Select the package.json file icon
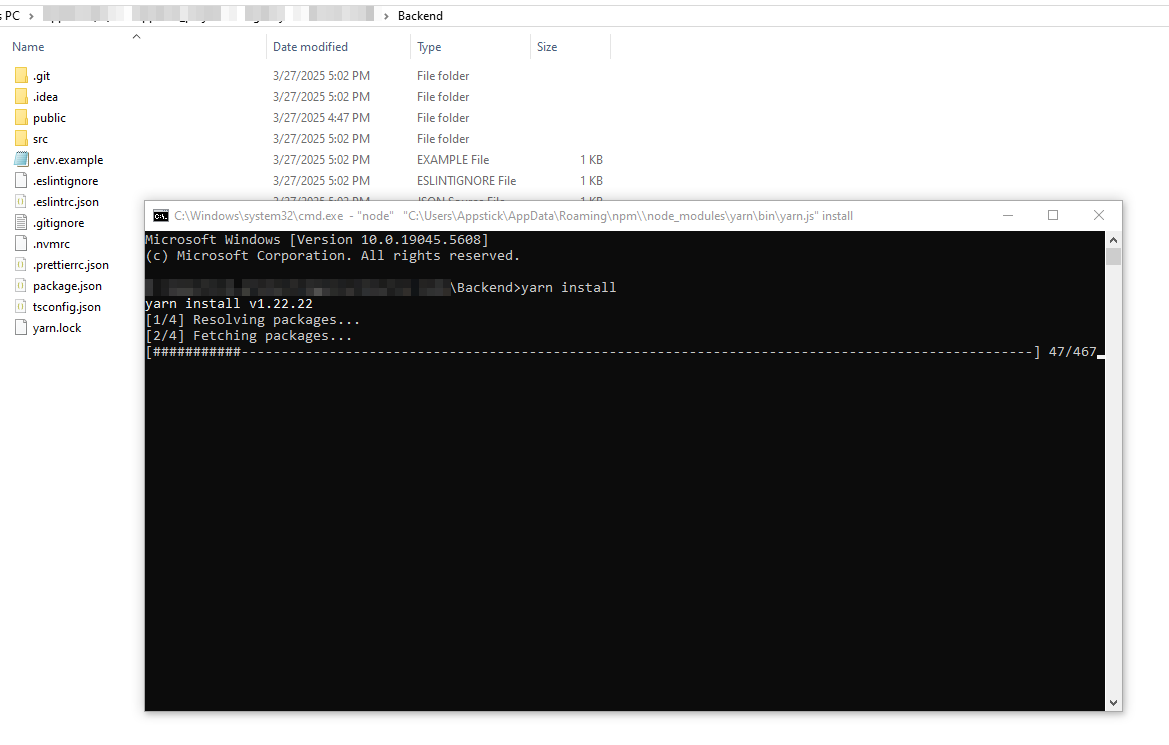Image resolution: width=1169 pixels, height=745 pixels. [x=21, y=286]
